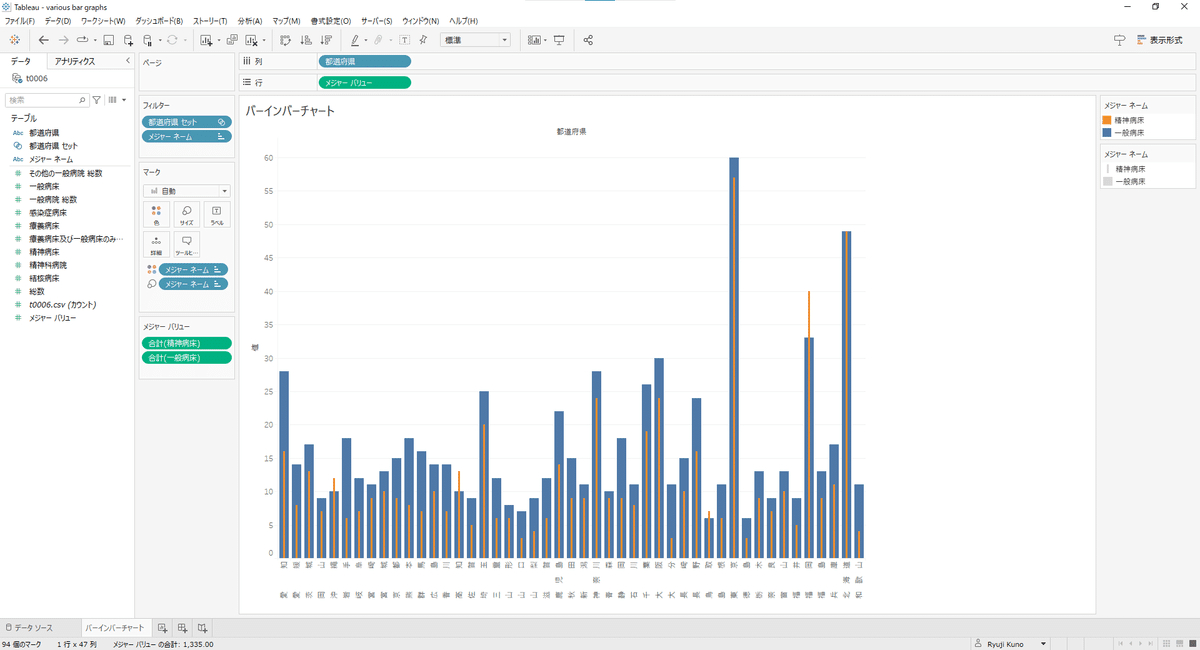1200x650 pixels.
Task: Collapse the data pane with the chevron
Action: click(x=127, y=61)
